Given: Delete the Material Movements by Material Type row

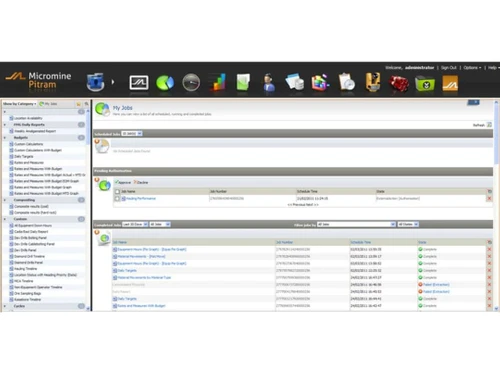Looking at the screenshot, I should pos(489,277).
